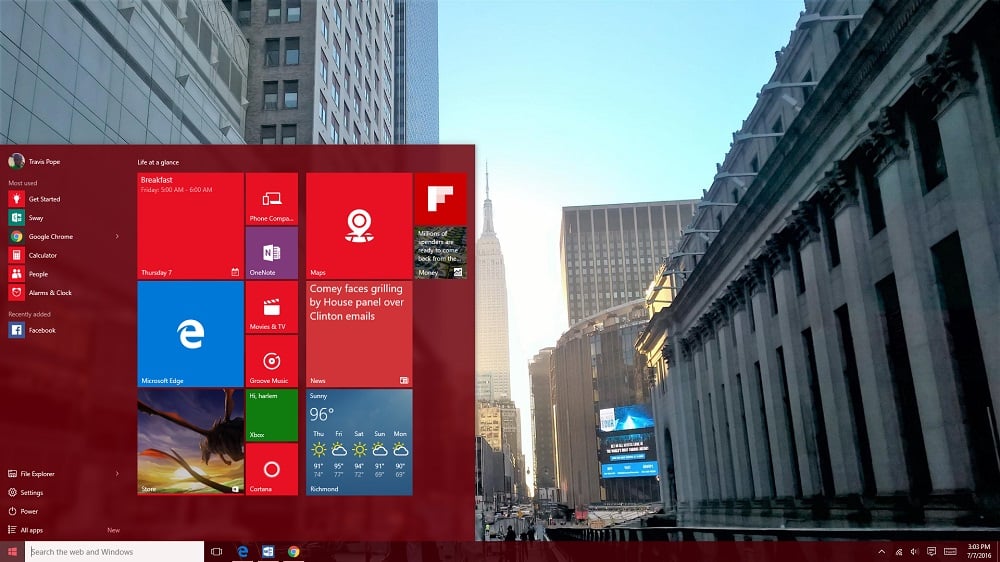This screenshot has height=562, width=1000.
Task: Open the Maps tile
Action: (x=359, y=226)
